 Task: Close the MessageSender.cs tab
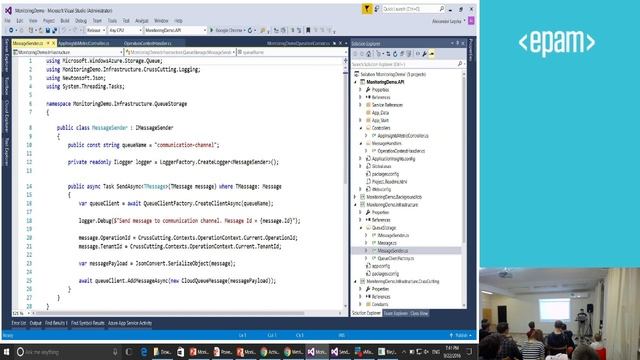(53, 43)
